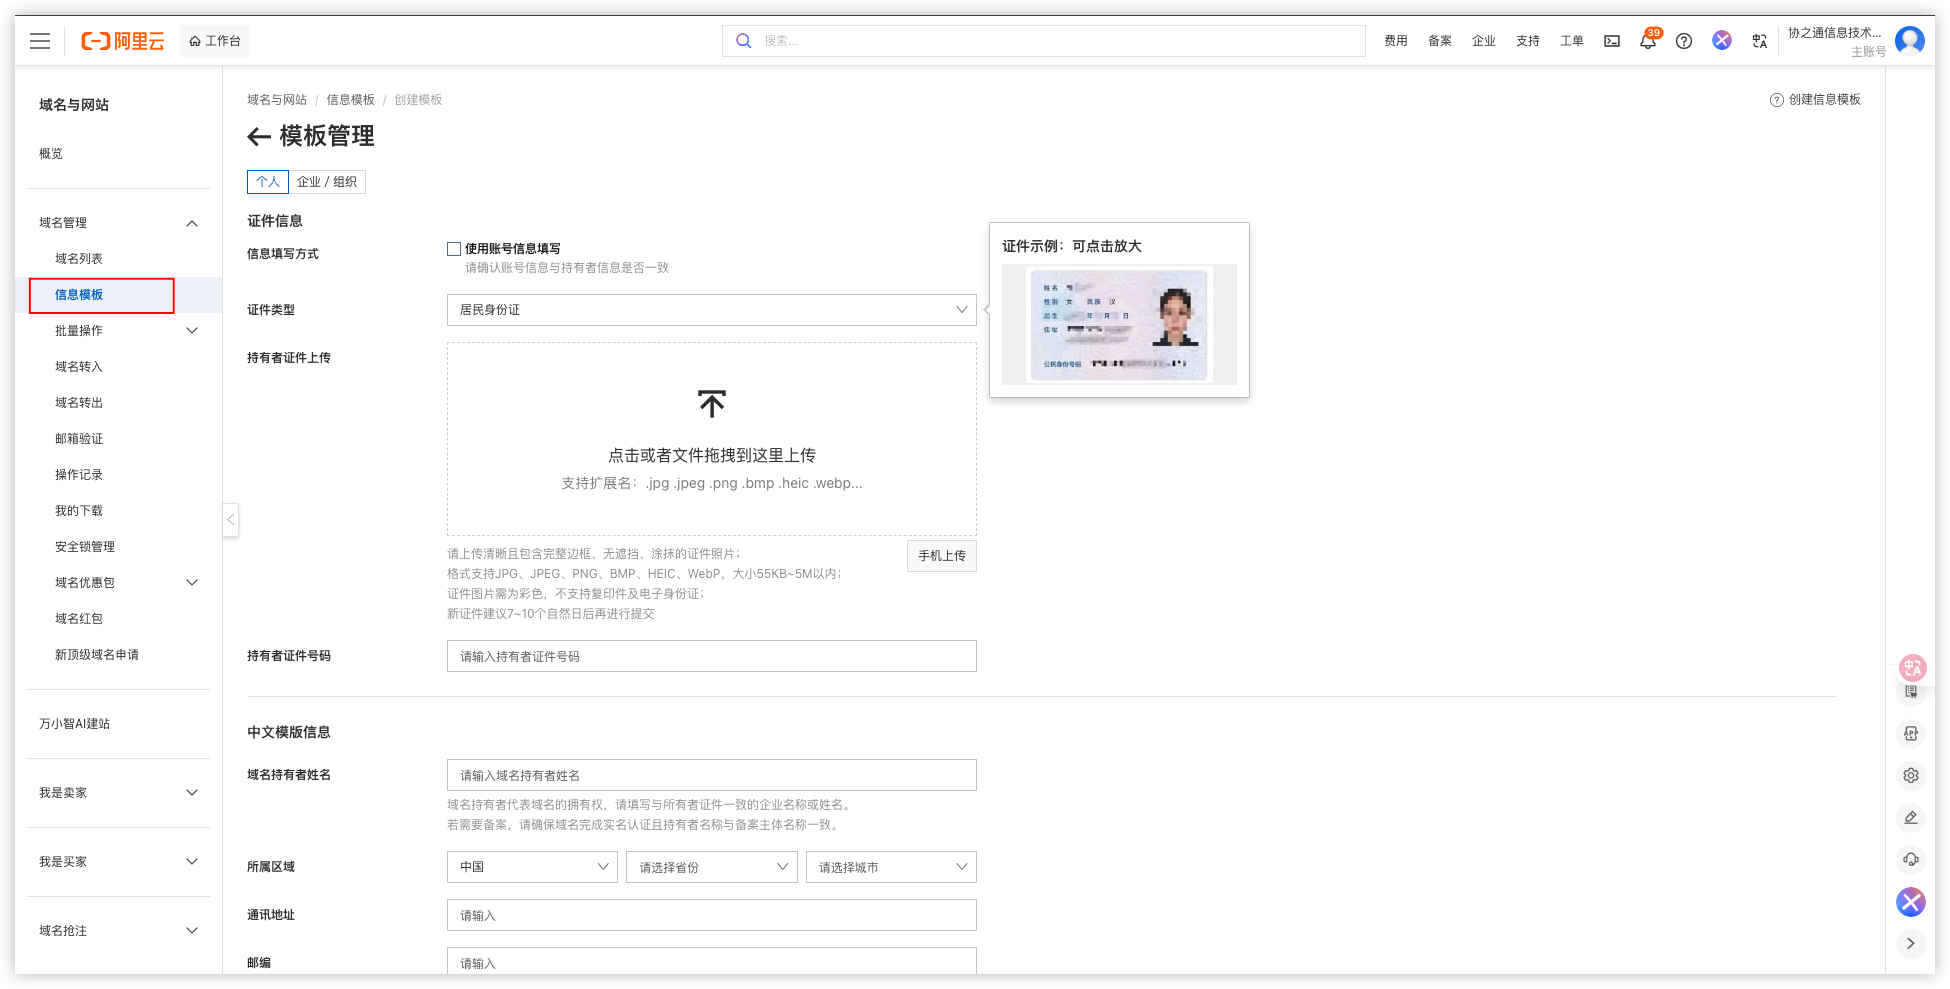Click the back arrow beside 模板管理

(259, 137)
